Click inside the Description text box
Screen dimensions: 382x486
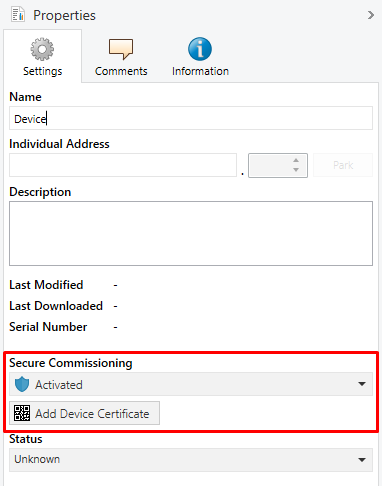coord(191,233)
